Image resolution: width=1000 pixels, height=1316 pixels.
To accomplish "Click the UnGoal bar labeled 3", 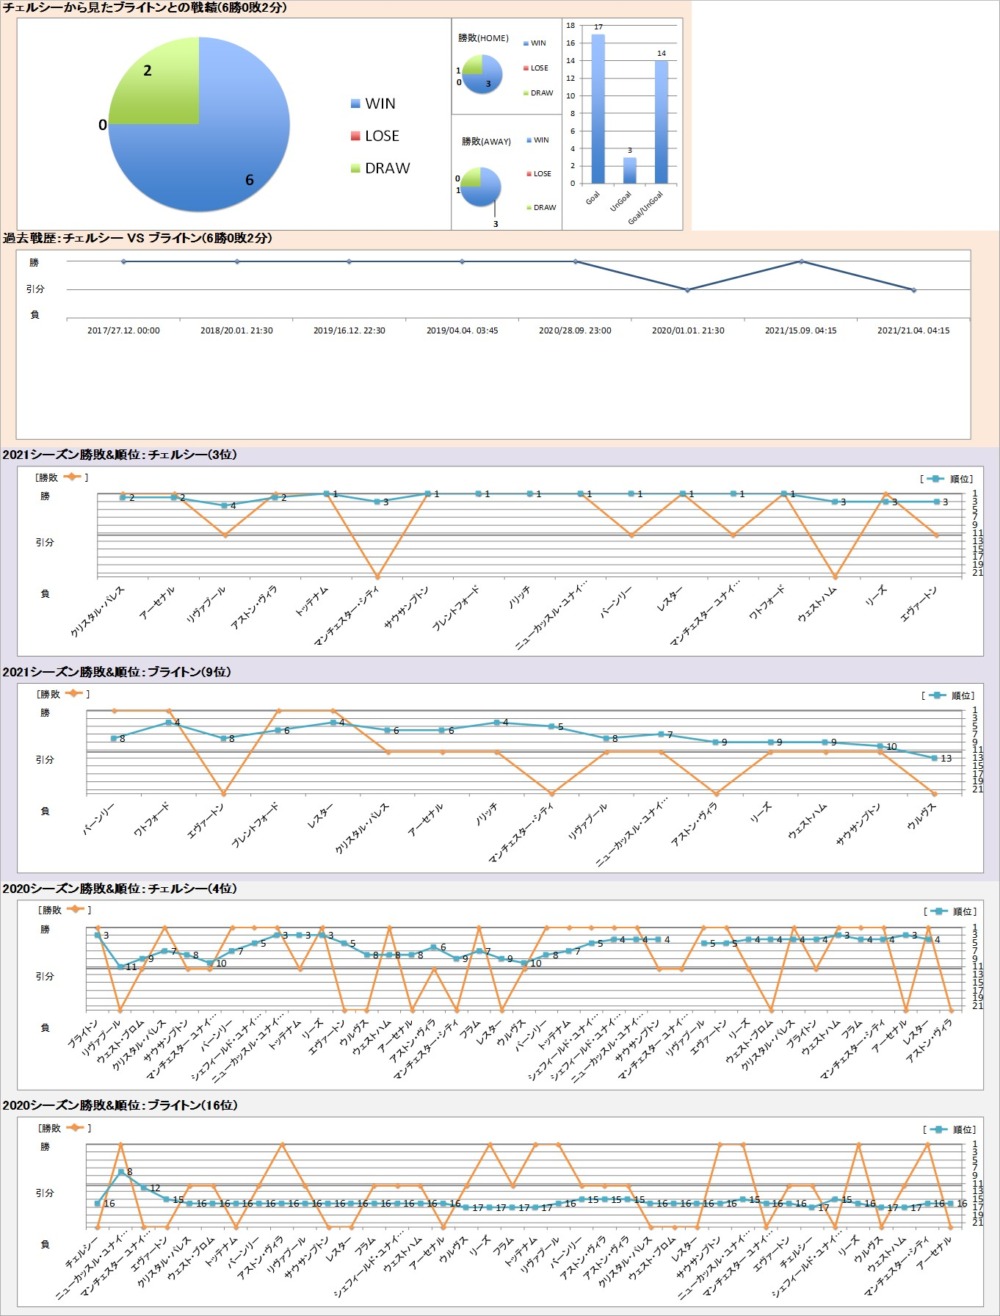I will coord(629,170).
